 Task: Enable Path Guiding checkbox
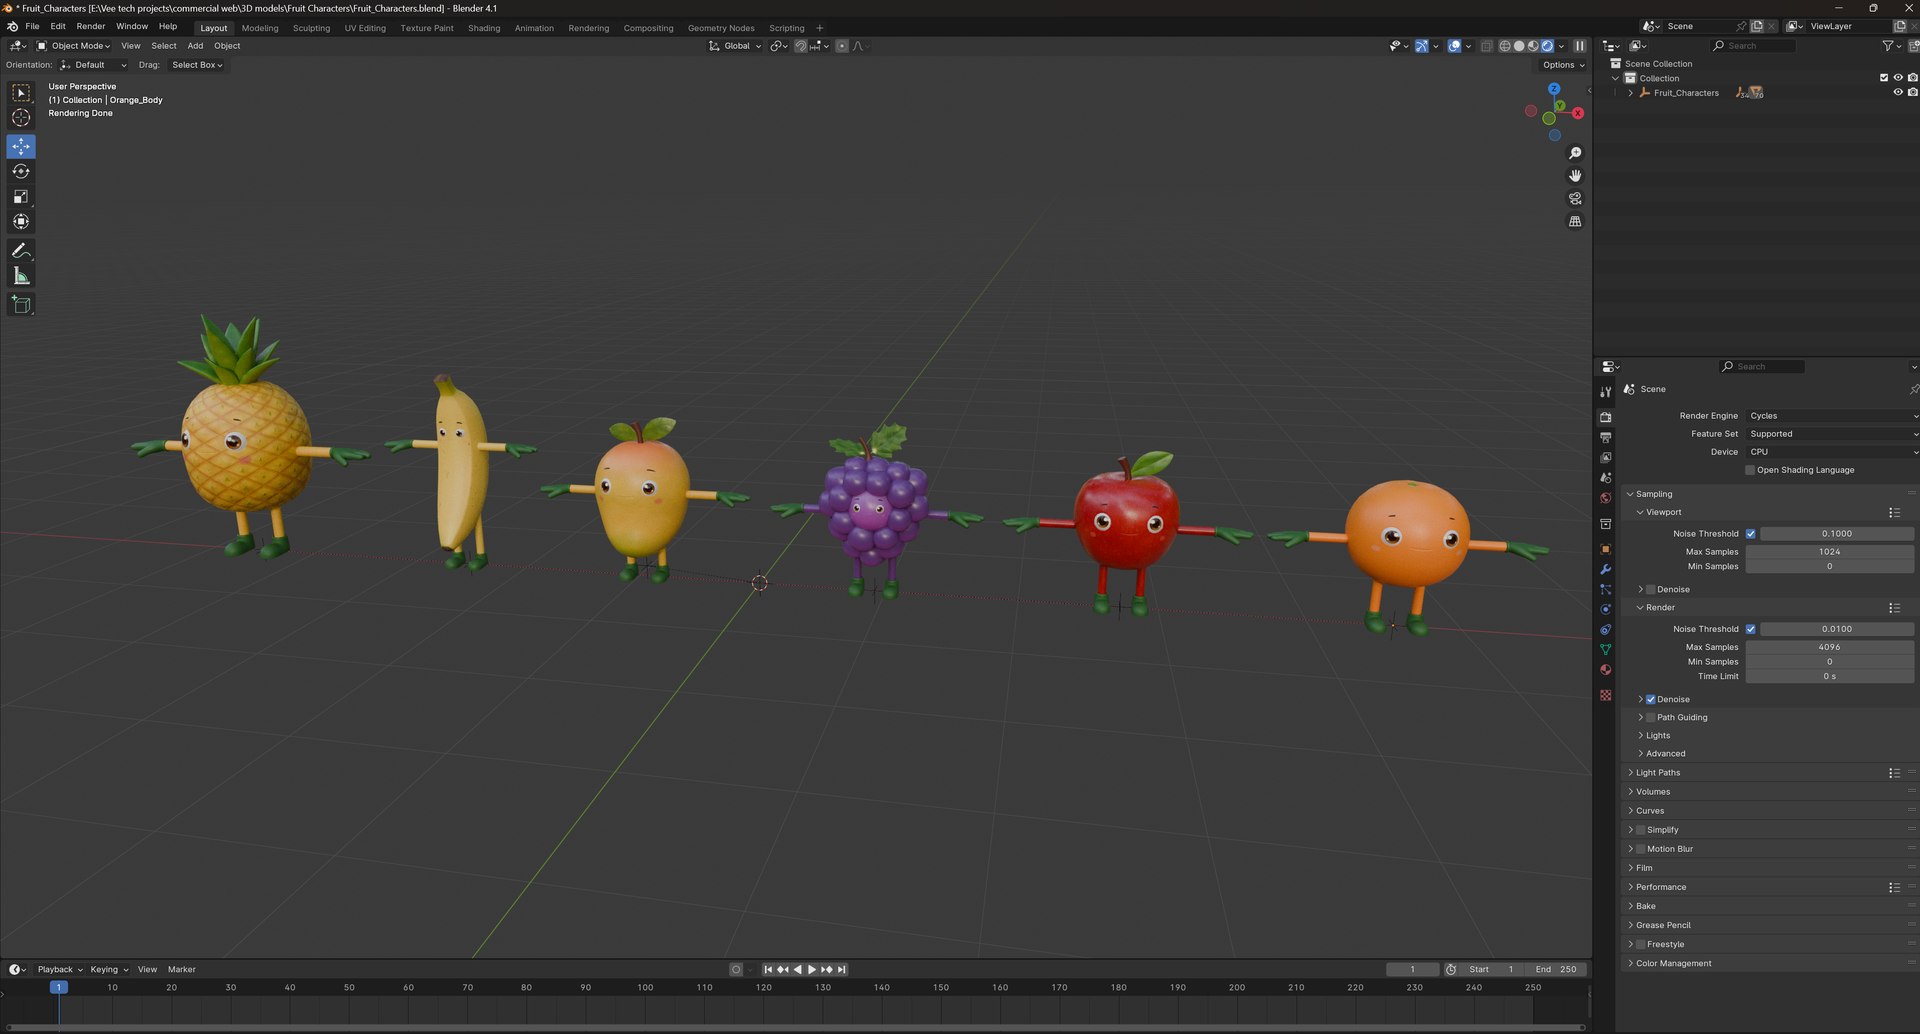[x=1650, y=718]
